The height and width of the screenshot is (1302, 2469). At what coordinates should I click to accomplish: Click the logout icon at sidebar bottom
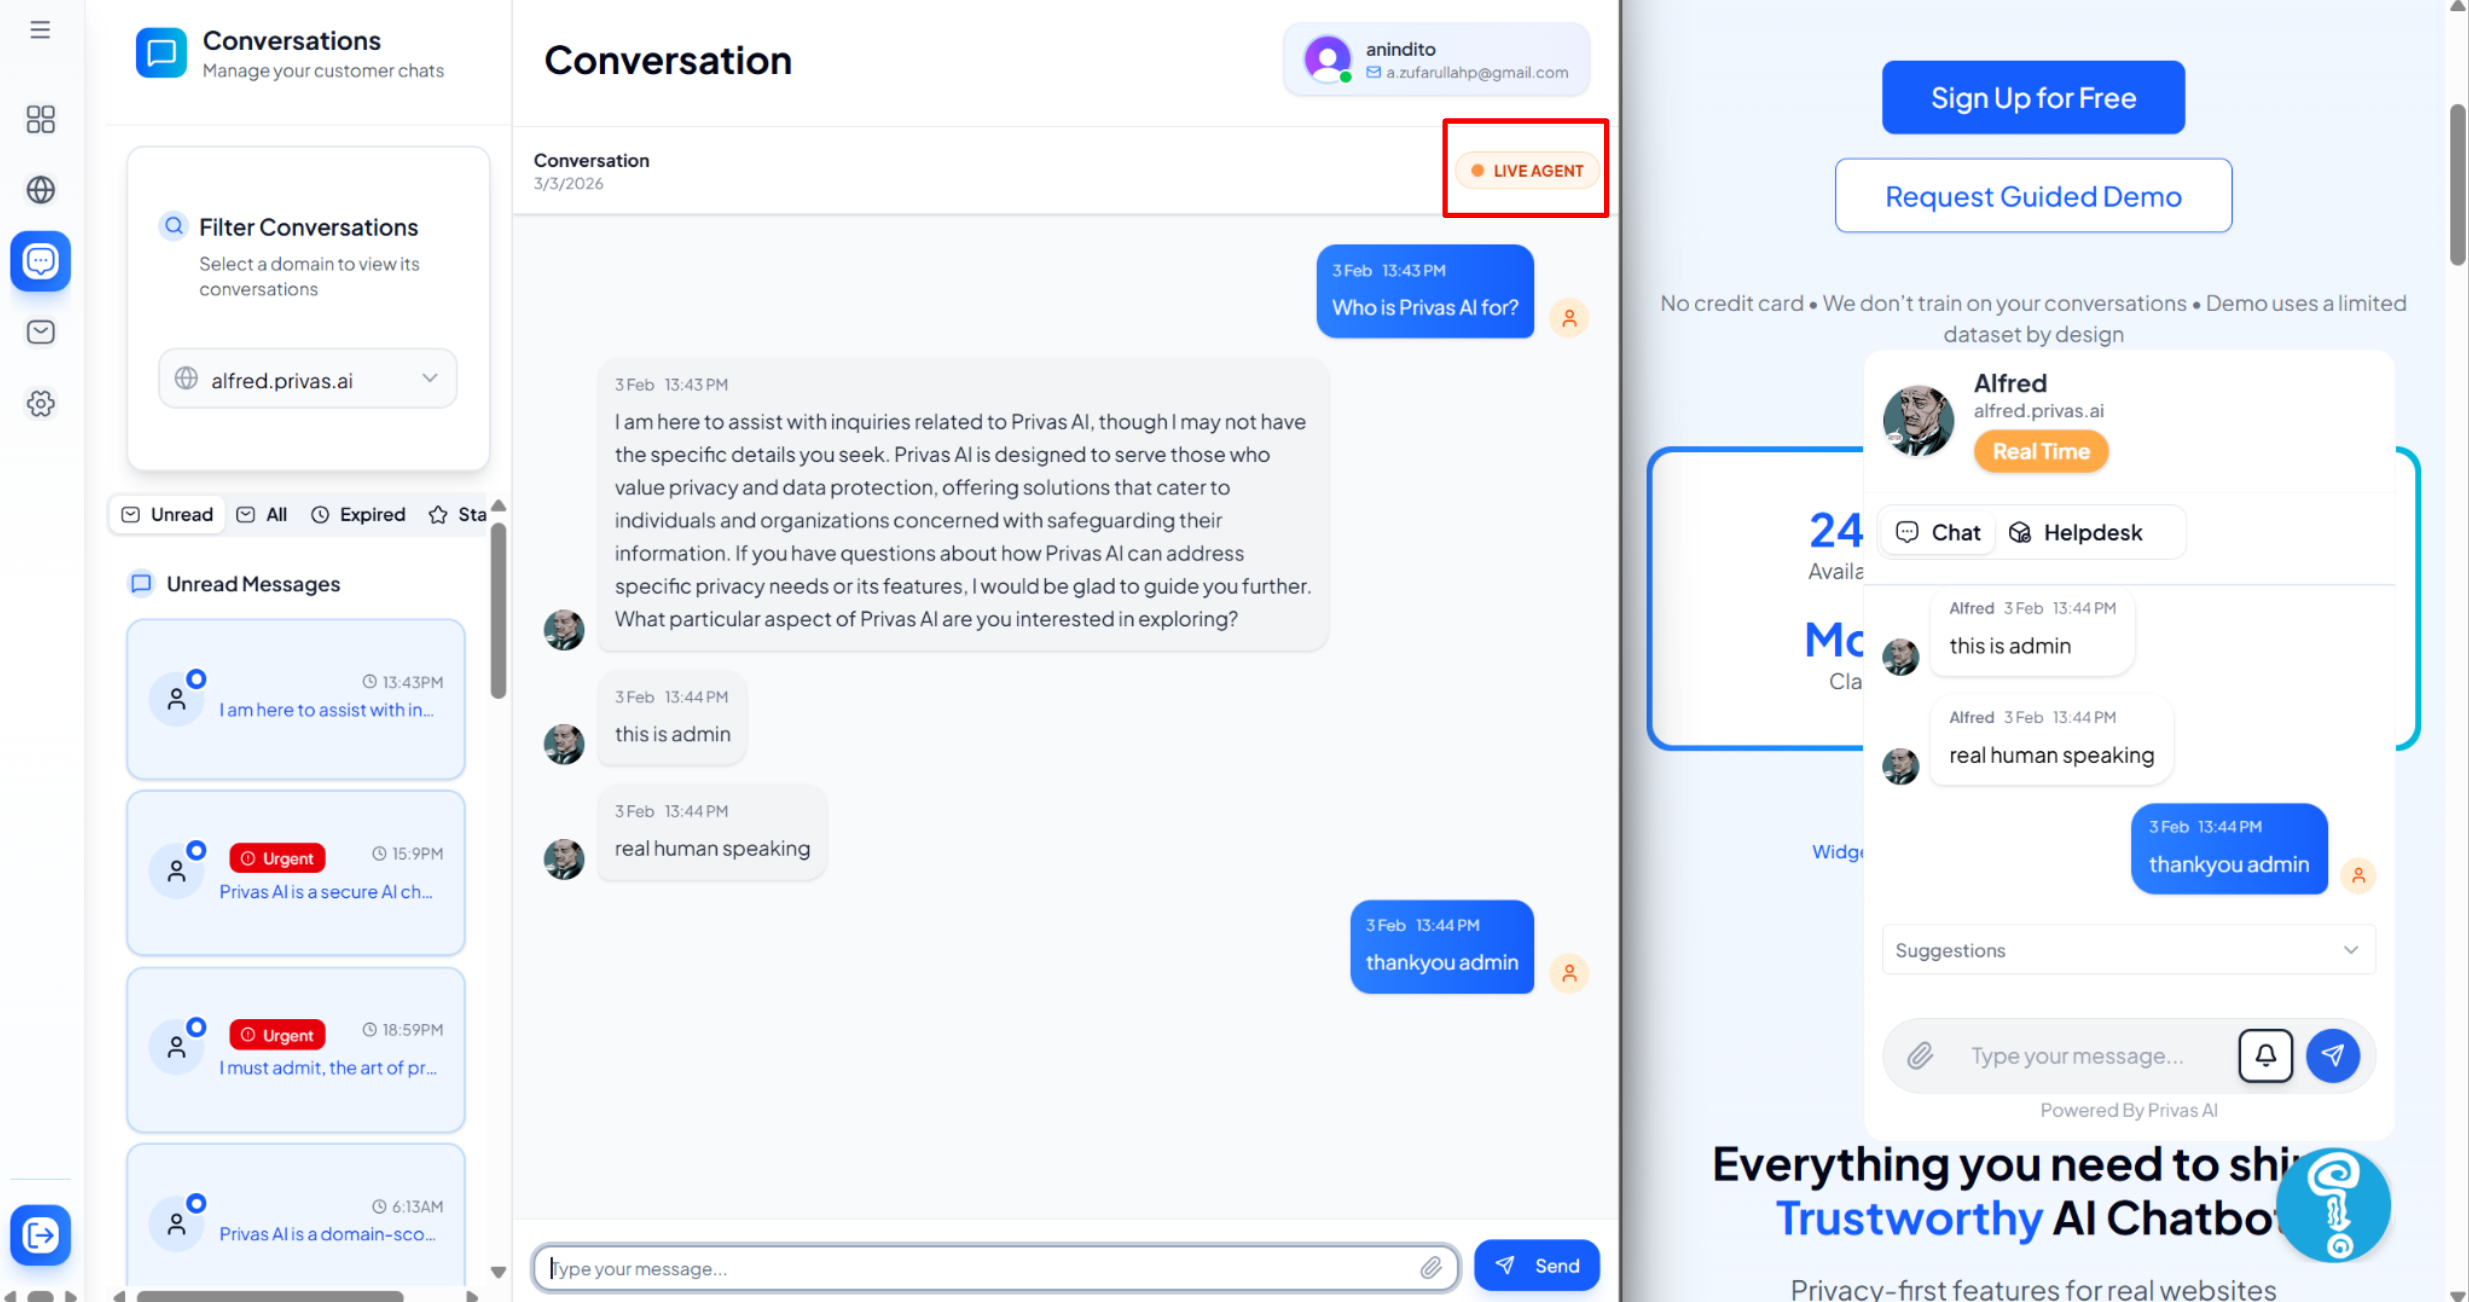pos(40,1235)
